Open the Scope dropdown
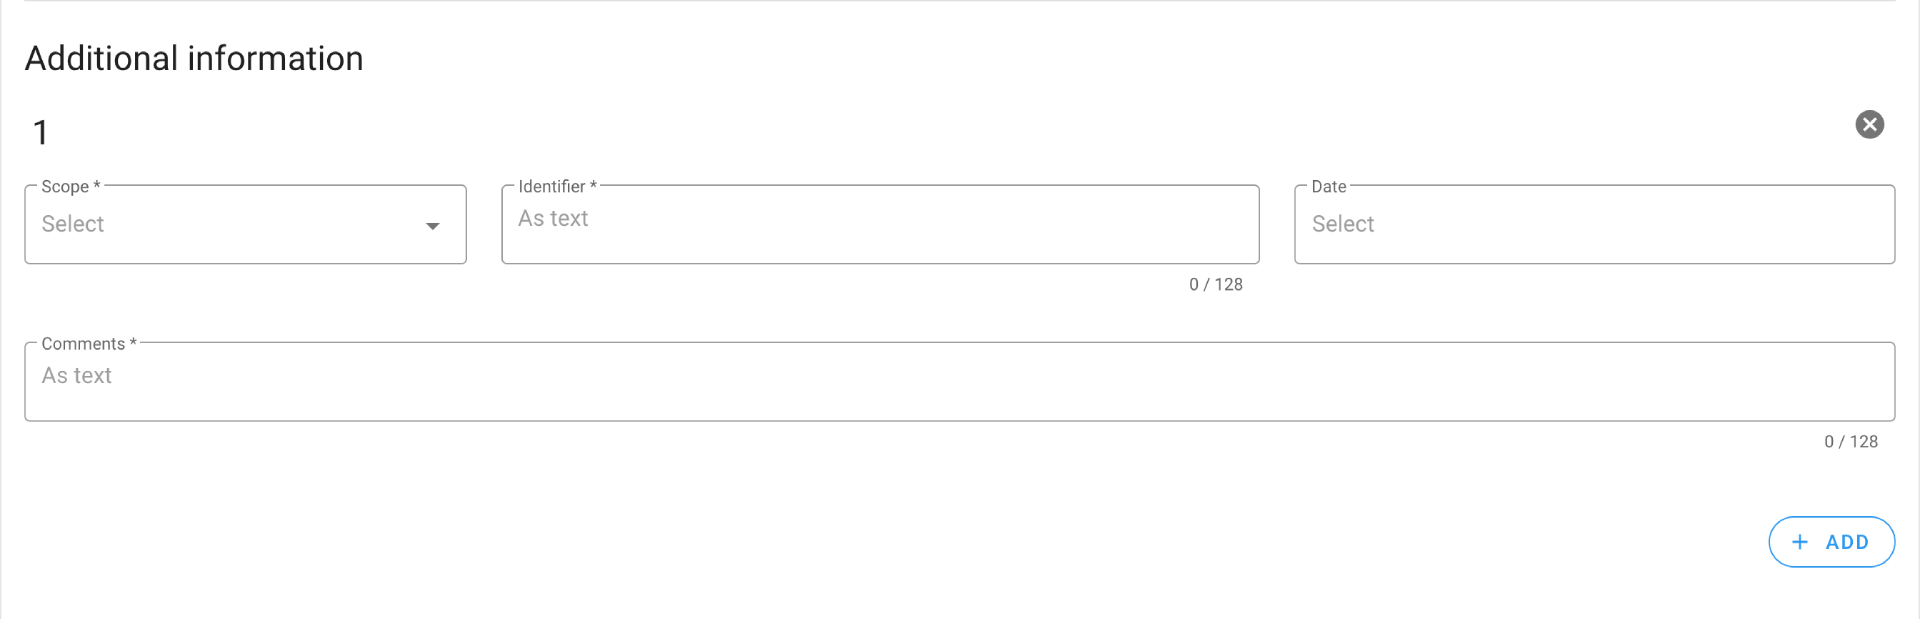This screenshot has width=1920, height=619. point(245,224)
